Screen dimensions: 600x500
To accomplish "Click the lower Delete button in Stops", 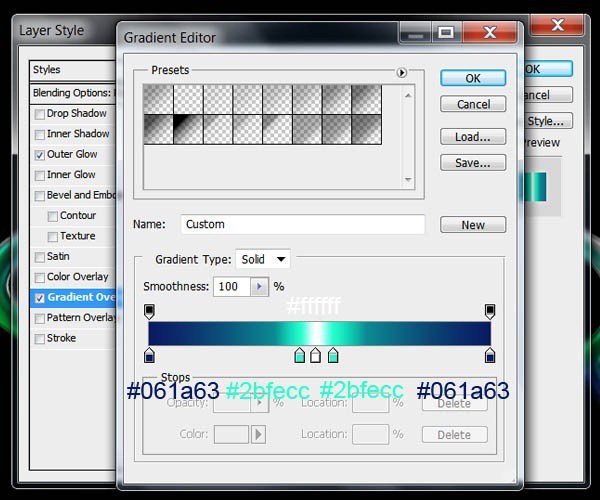I will click(455, 435).
